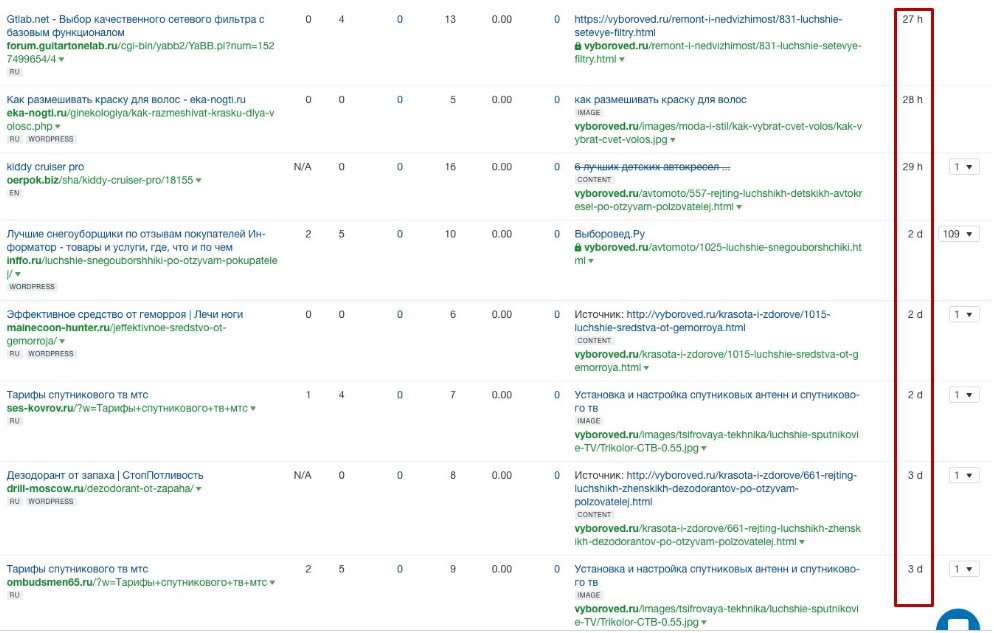This screenshot has height=633, width=994.
Task: Expand the dropdown in the mainecoon-hunter.ru row
Action: pyautogui.click(x=964, y=314)
